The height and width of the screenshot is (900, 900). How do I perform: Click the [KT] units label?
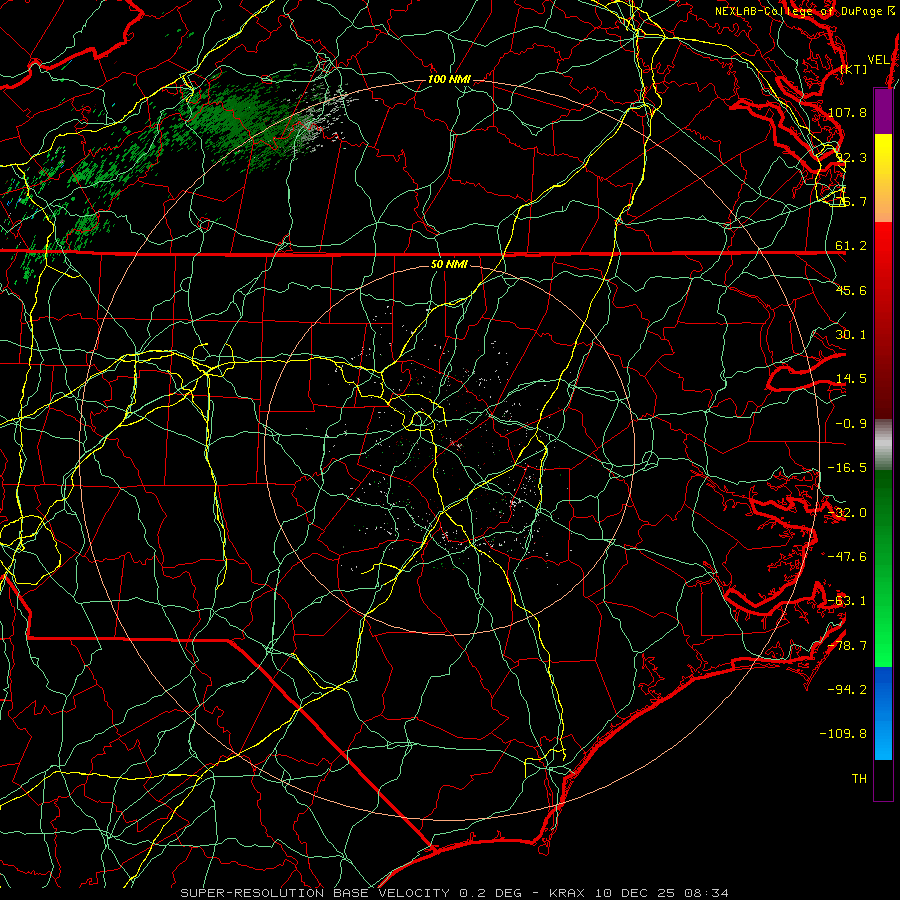coord(854,69)
